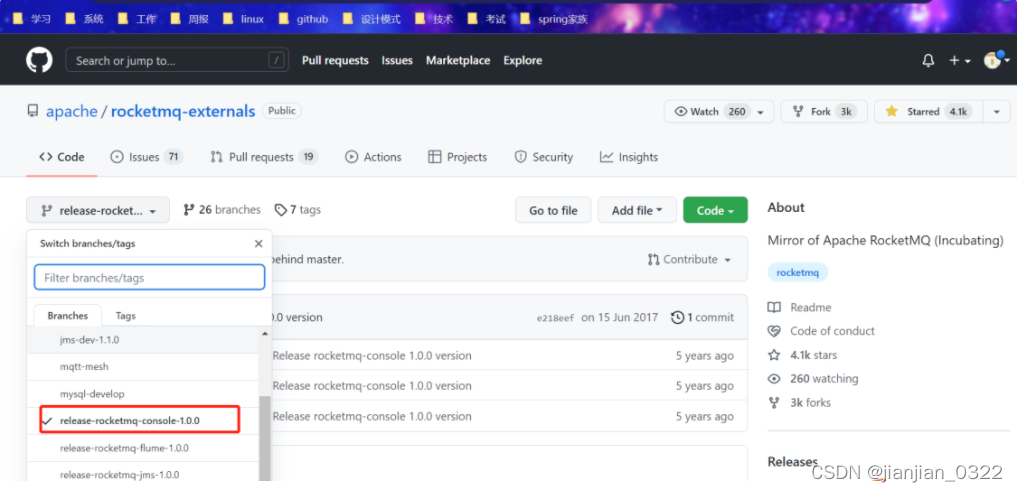Viewport: 1017px width, 492px height.
Task: Open the Readme link
Action: [x=800, y=307]
